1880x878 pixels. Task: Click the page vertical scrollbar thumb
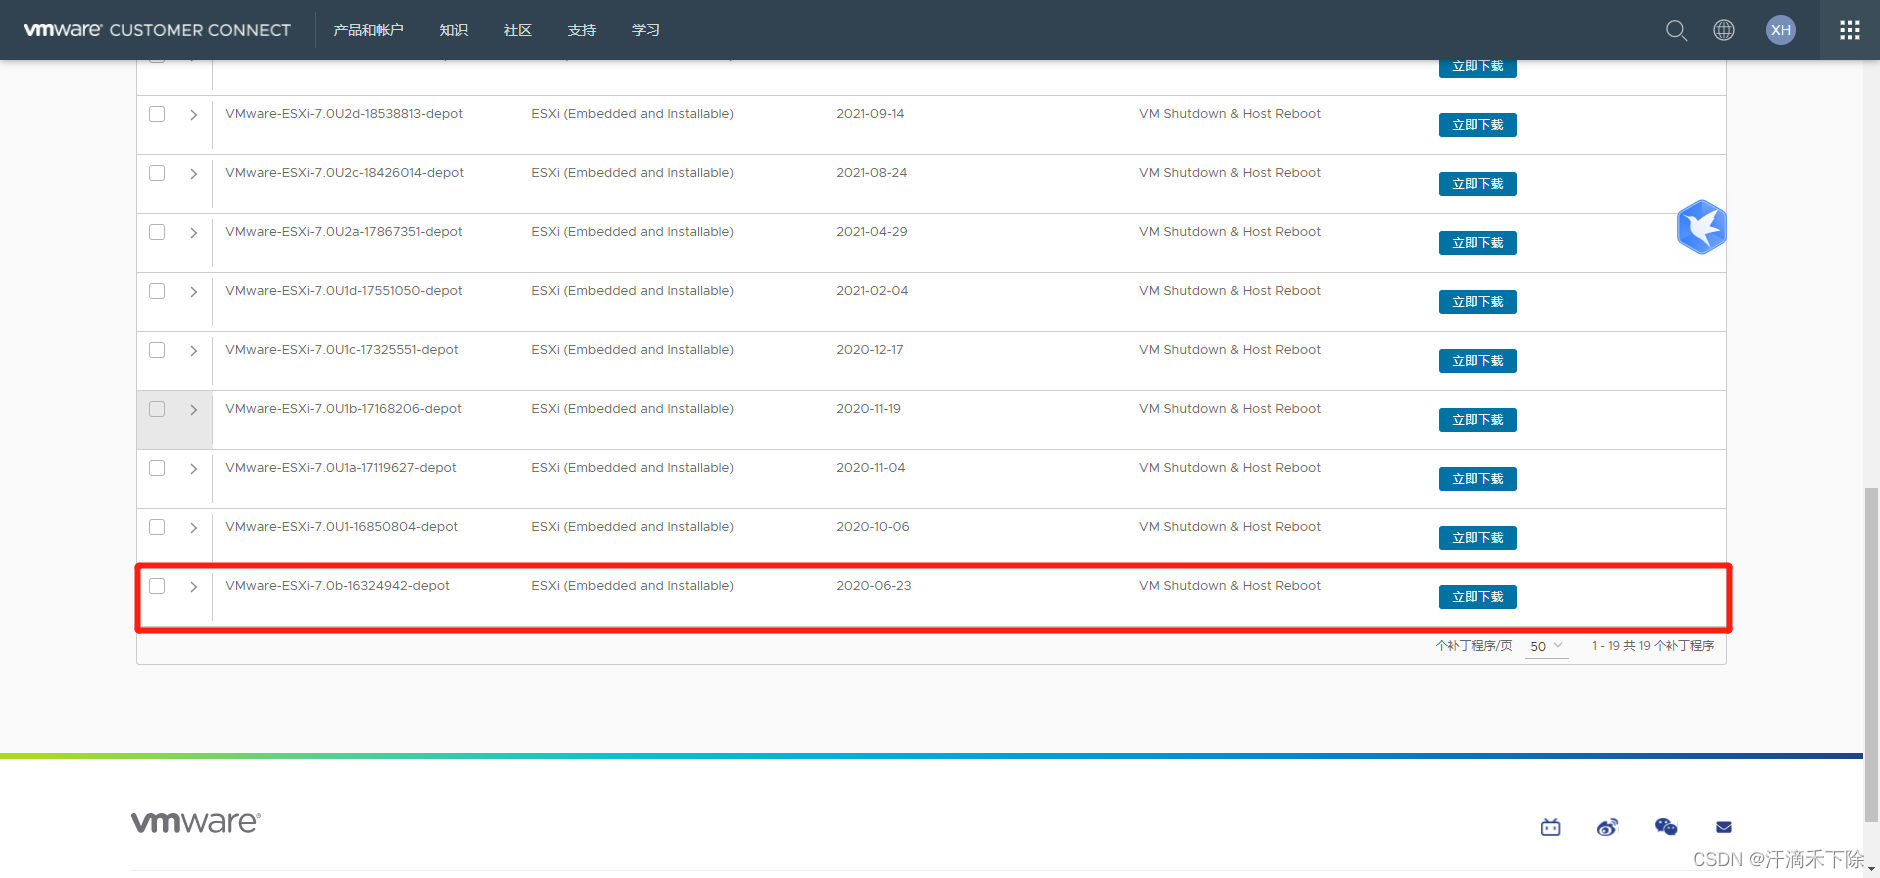point(1871,655)
